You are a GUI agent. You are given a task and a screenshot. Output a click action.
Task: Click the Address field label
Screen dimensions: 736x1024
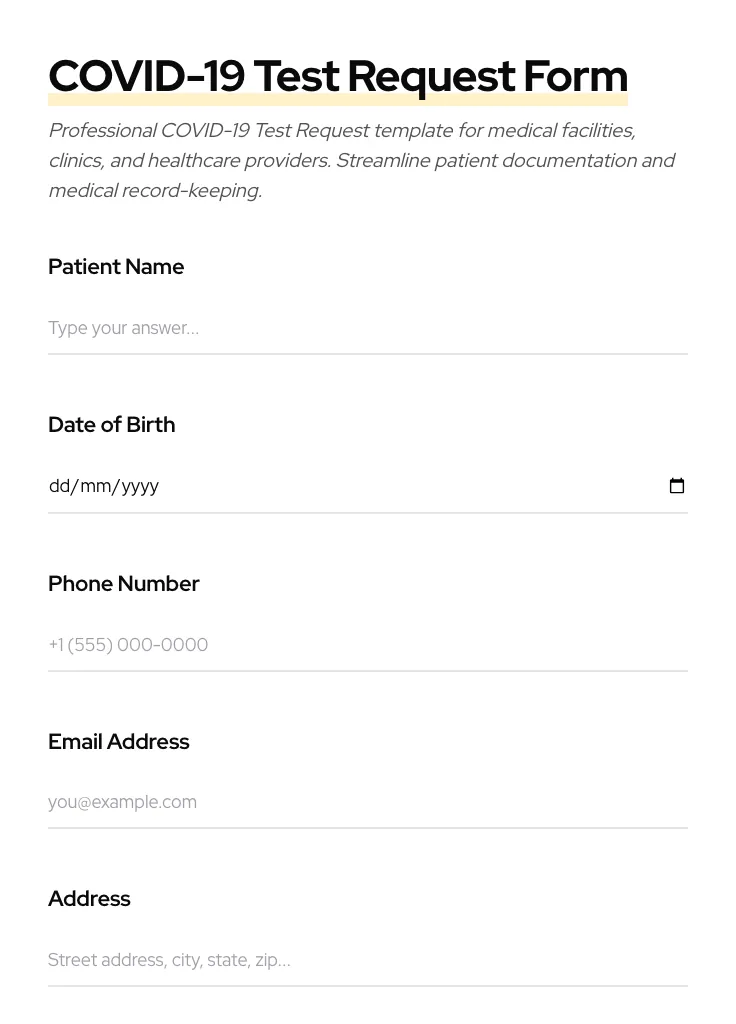click(89, 899)
